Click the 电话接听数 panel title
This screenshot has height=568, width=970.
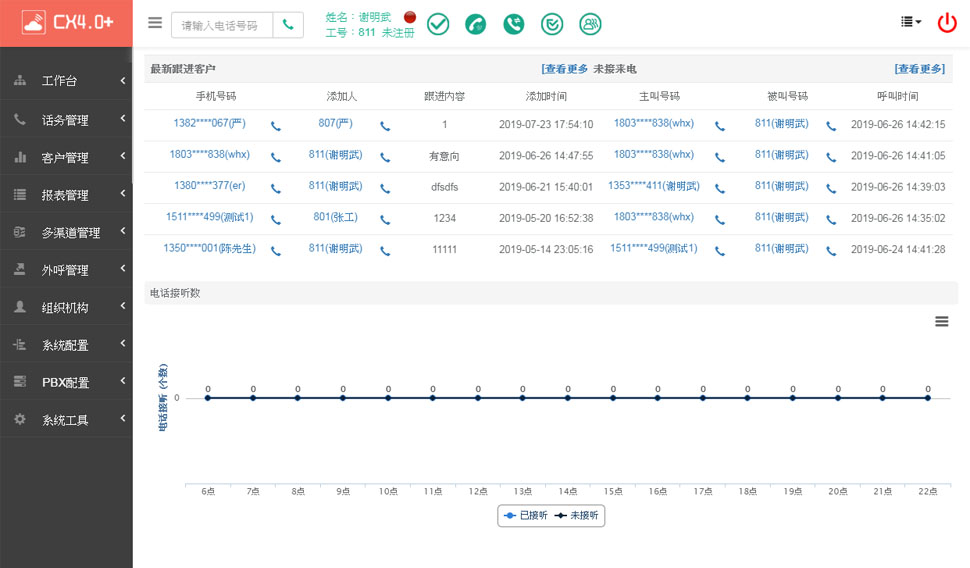pyautogui.click(x=175, y=293)
